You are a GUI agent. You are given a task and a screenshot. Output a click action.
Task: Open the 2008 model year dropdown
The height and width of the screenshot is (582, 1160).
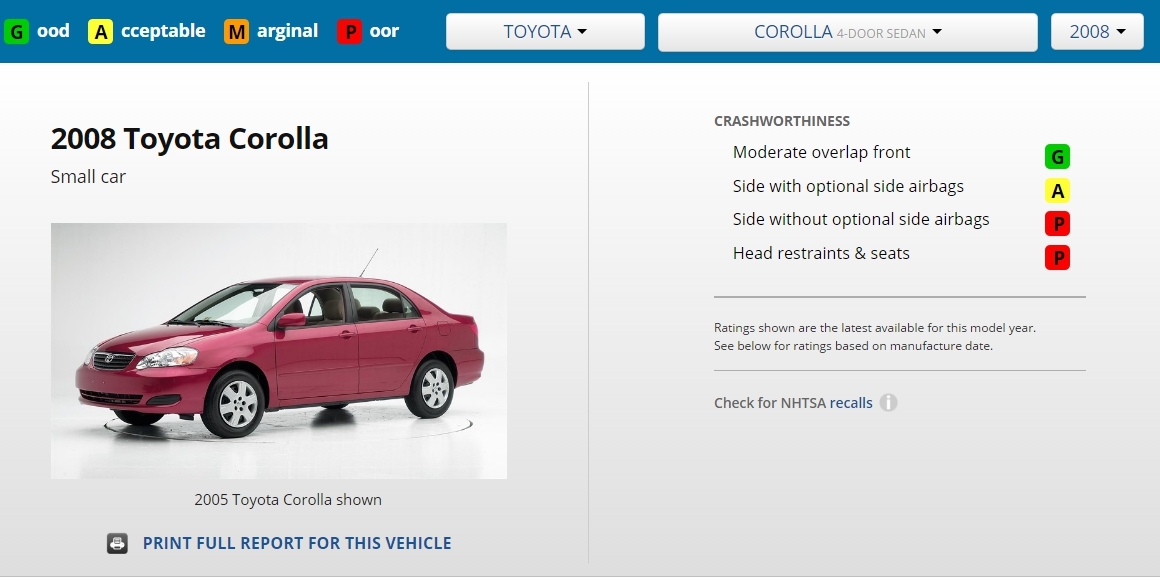pyautogui.click(x=1097, y=32)
